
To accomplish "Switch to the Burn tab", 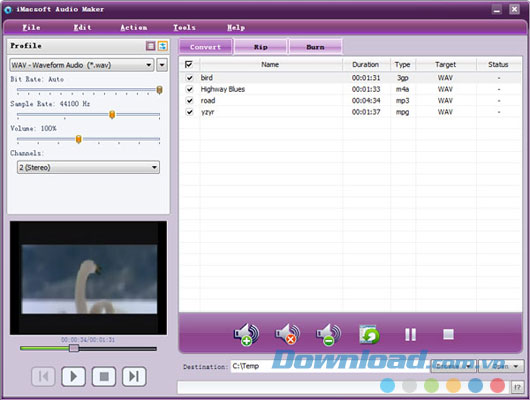I will click(315, 47).
